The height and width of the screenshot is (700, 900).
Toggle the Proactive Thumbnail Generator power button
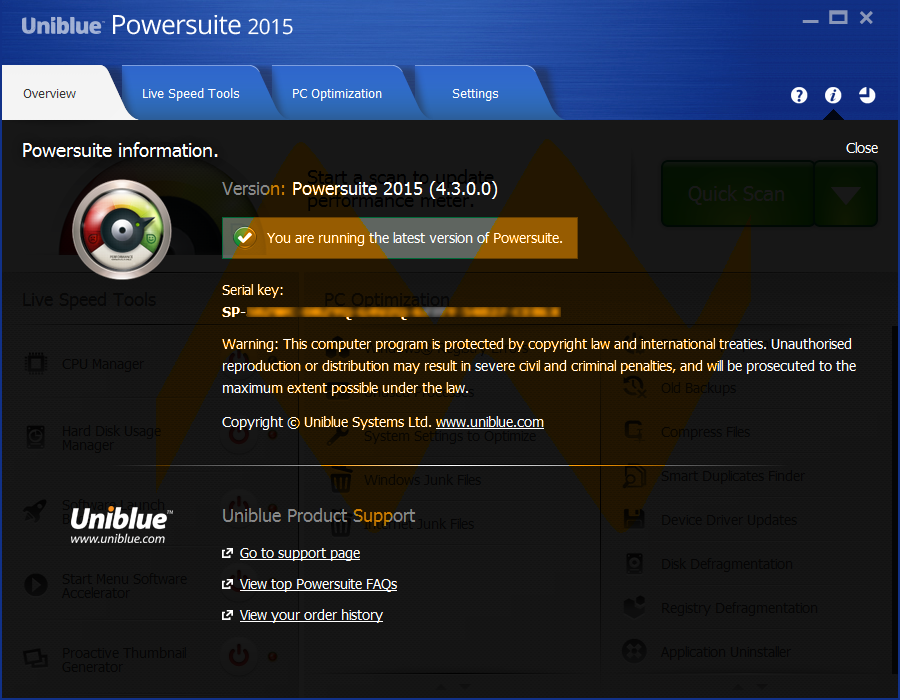(x=239, y=656)
